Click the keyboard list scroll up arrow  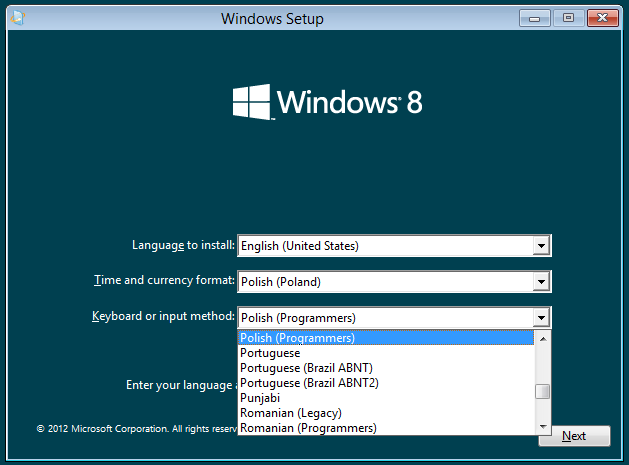coord(543,339)
